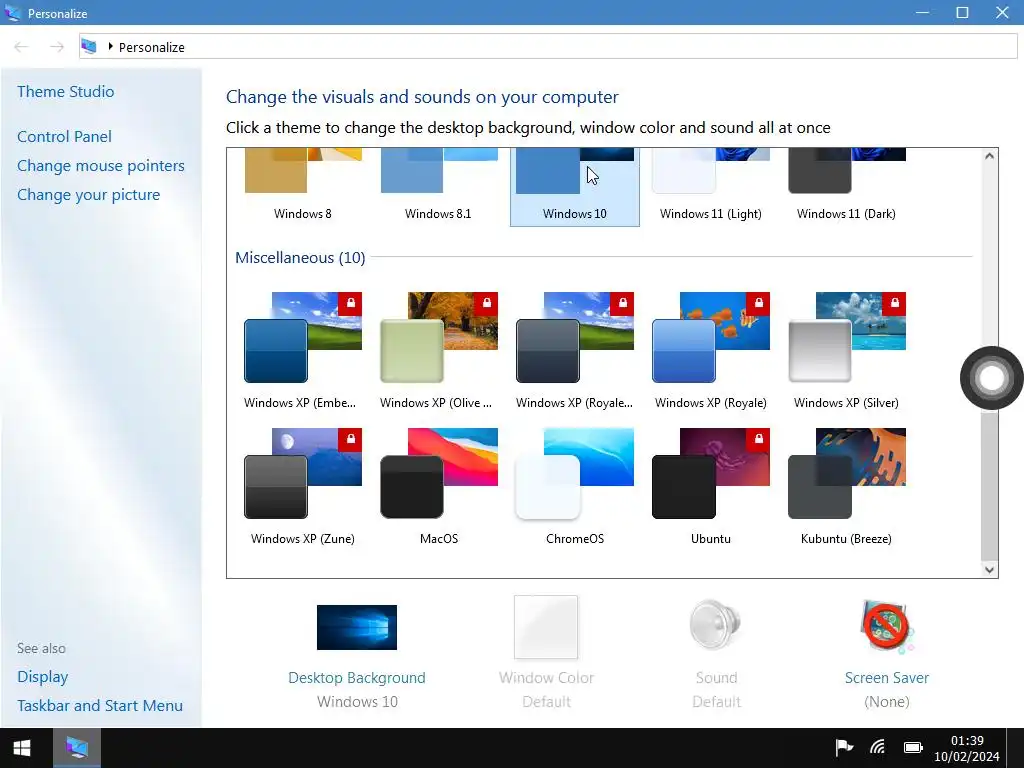Viewport: 1024px width, 768px height.
Task: Open the Display link
Action: 42,677
